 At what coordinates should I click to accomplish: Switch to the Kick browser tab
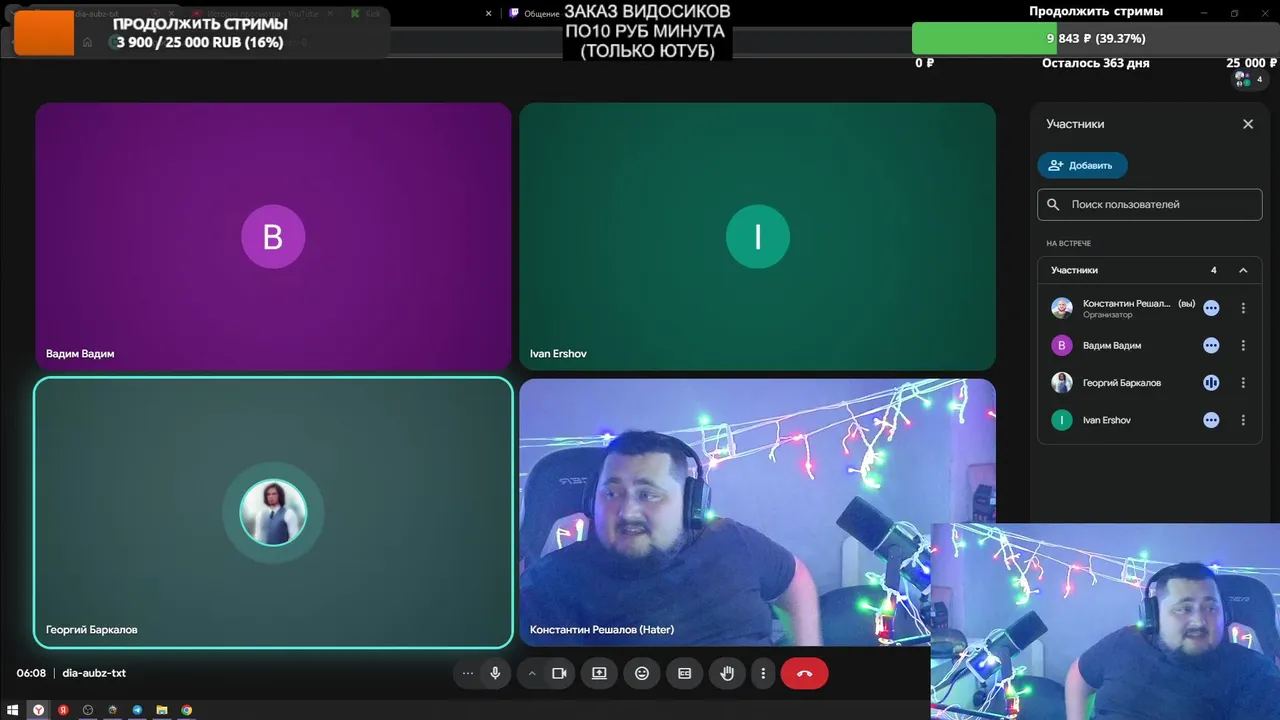click(366, 14)
